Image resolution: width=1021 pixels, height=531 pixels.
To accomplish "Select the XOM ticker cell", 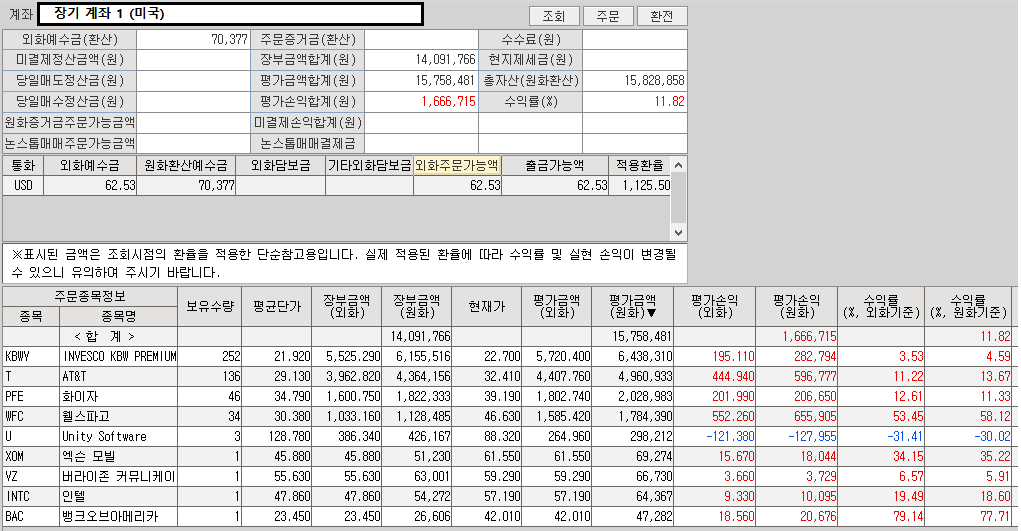I will point(31,456).
